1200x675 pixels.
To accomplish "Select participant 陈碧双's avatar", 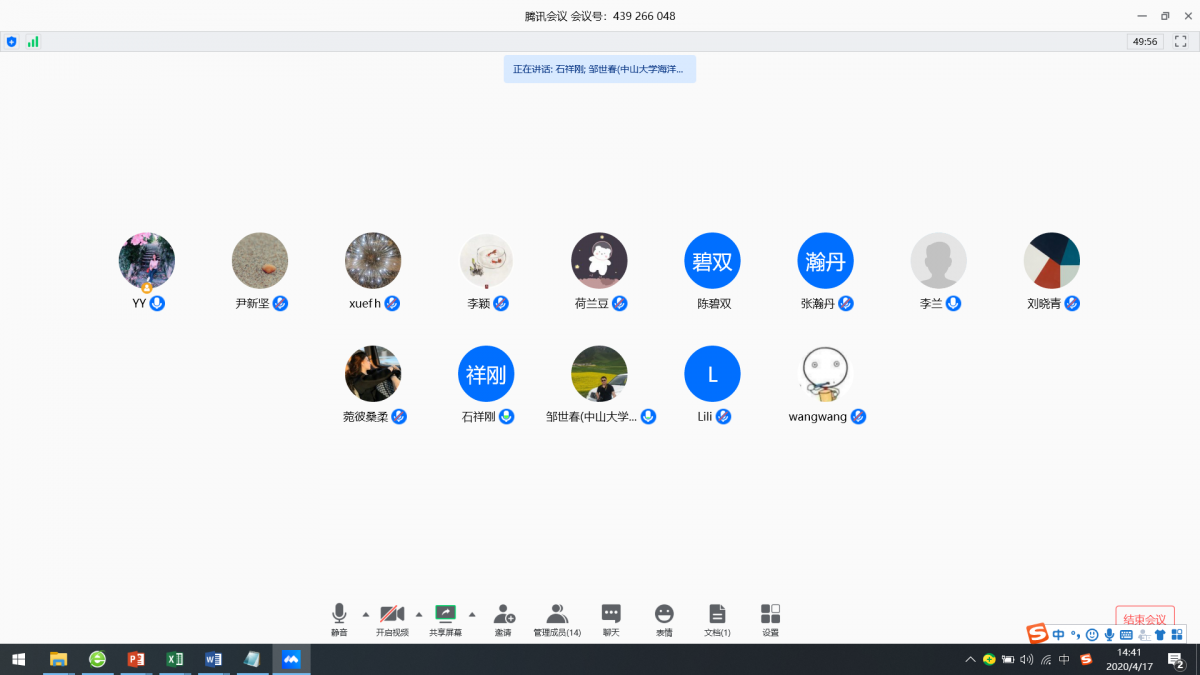I will click(712, 261).
